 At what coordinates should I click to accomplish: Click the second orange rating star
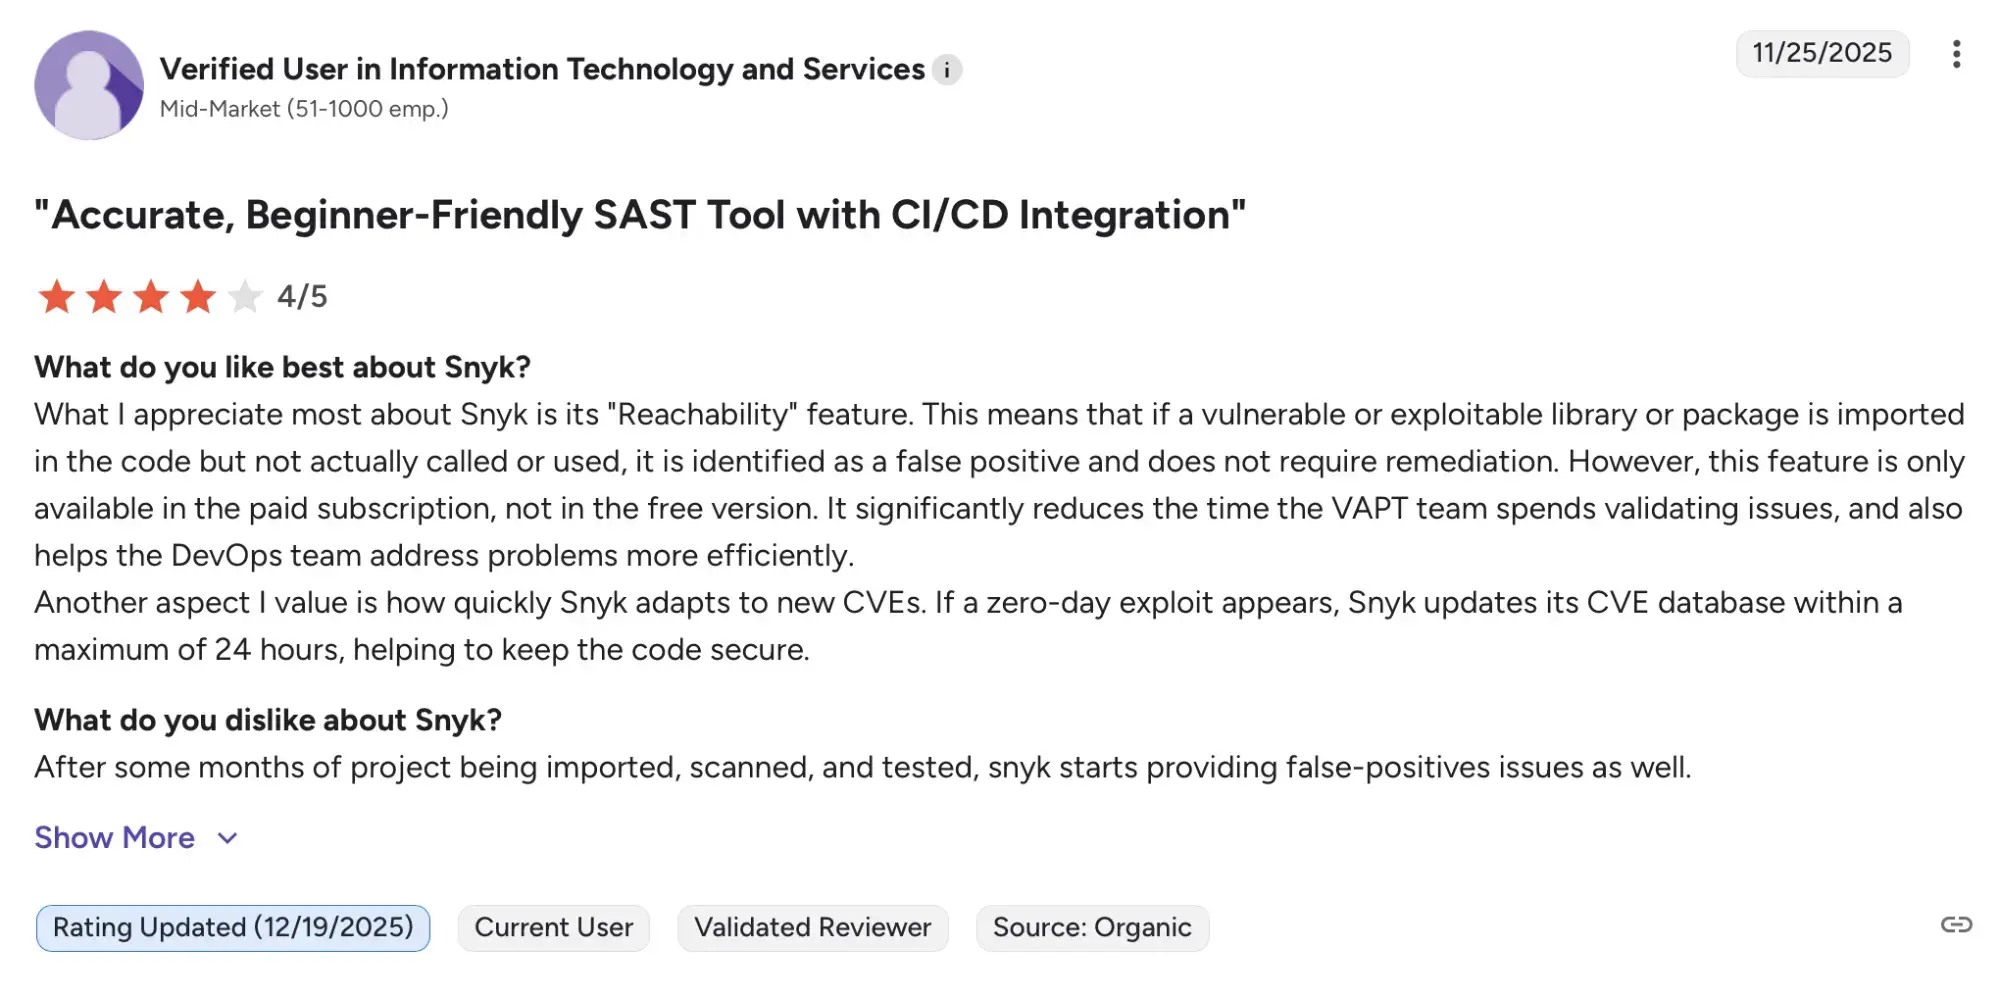[x=104, y=297]
